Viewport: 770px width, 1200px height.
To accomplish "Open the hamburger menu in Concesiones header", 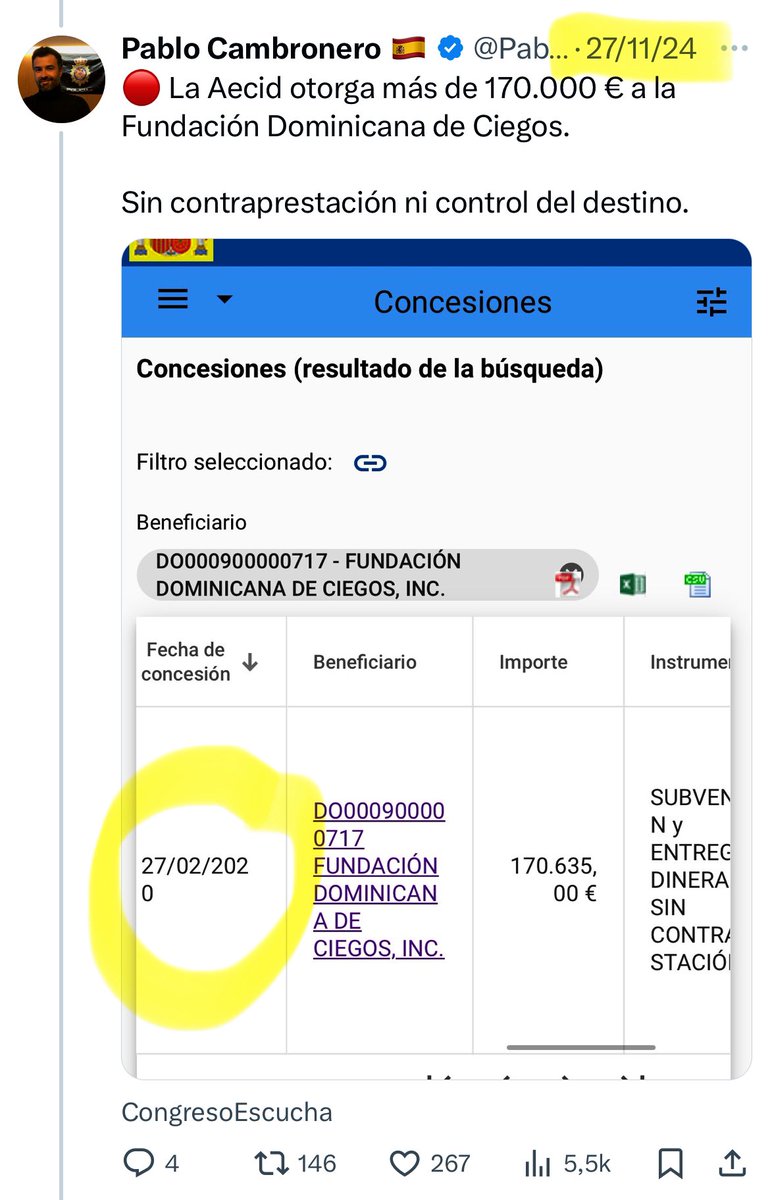I will point(174,300).
